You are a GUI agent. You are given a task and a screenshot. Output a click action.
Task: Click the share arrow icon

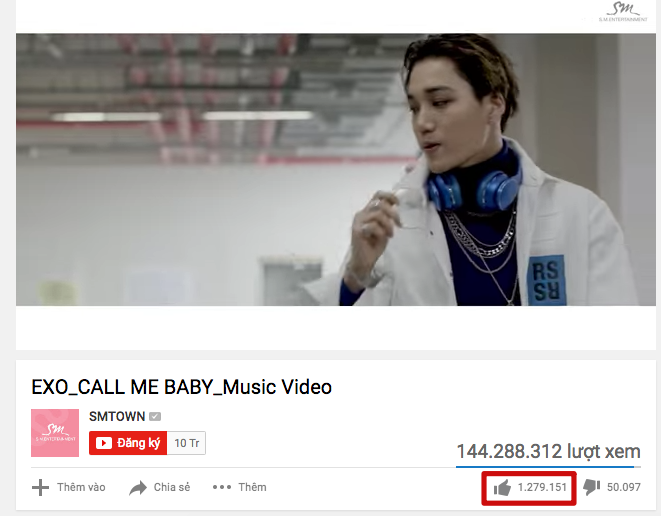click(138, 488)
